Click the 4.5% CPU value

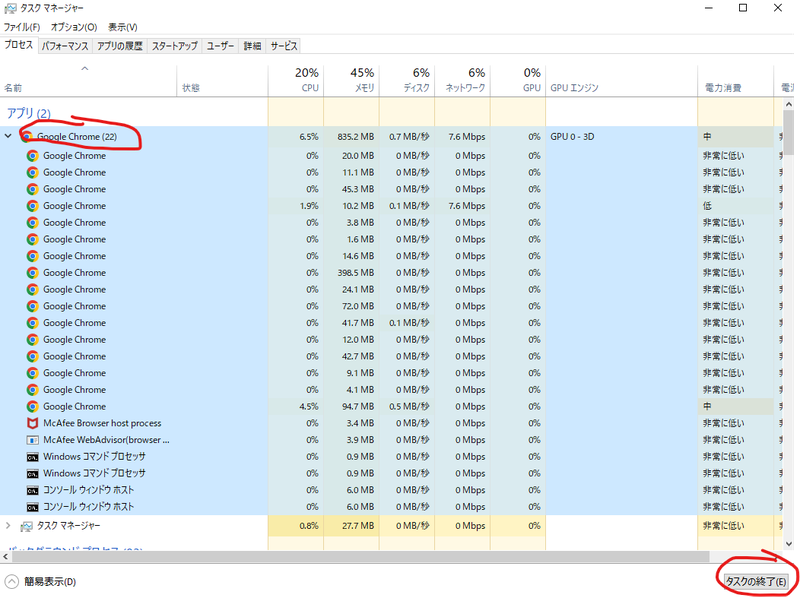click(309, 407)
